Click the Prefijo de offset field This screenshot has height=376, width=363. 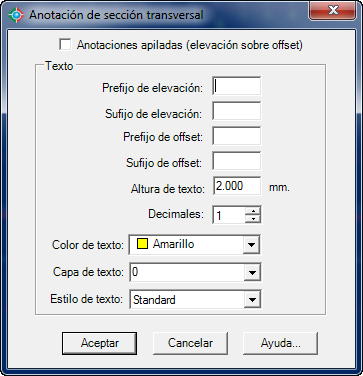pyautogui.click(x=237, y=136)
